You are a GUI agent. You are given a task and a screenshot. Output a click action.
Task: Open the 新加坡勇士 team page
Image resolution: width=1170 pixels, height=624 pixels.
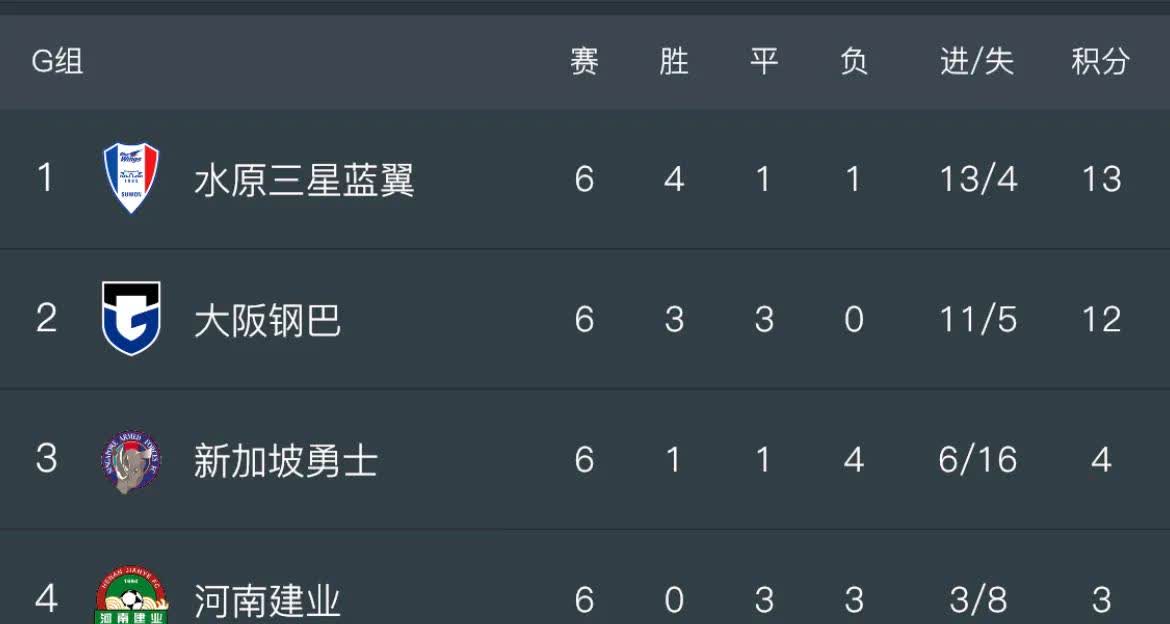[287, 460]
